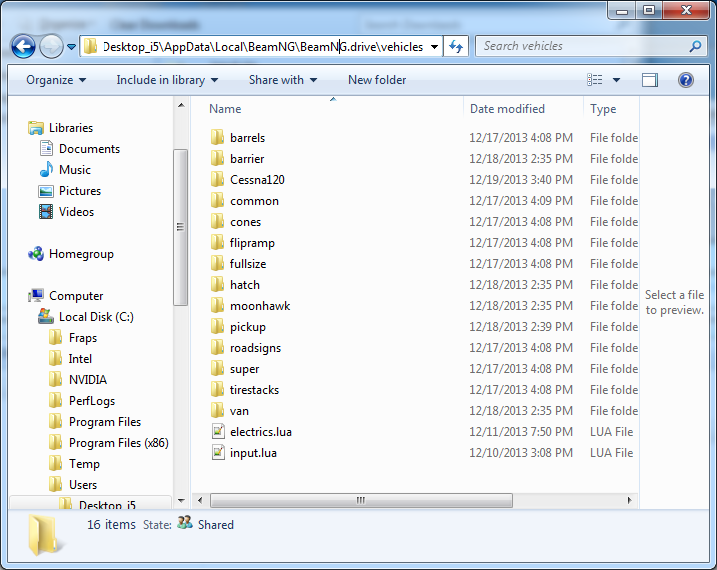Click the navigation pane vertical scrollbar thumb
This screenshot has height=570, width=717.
coord(181,227)
